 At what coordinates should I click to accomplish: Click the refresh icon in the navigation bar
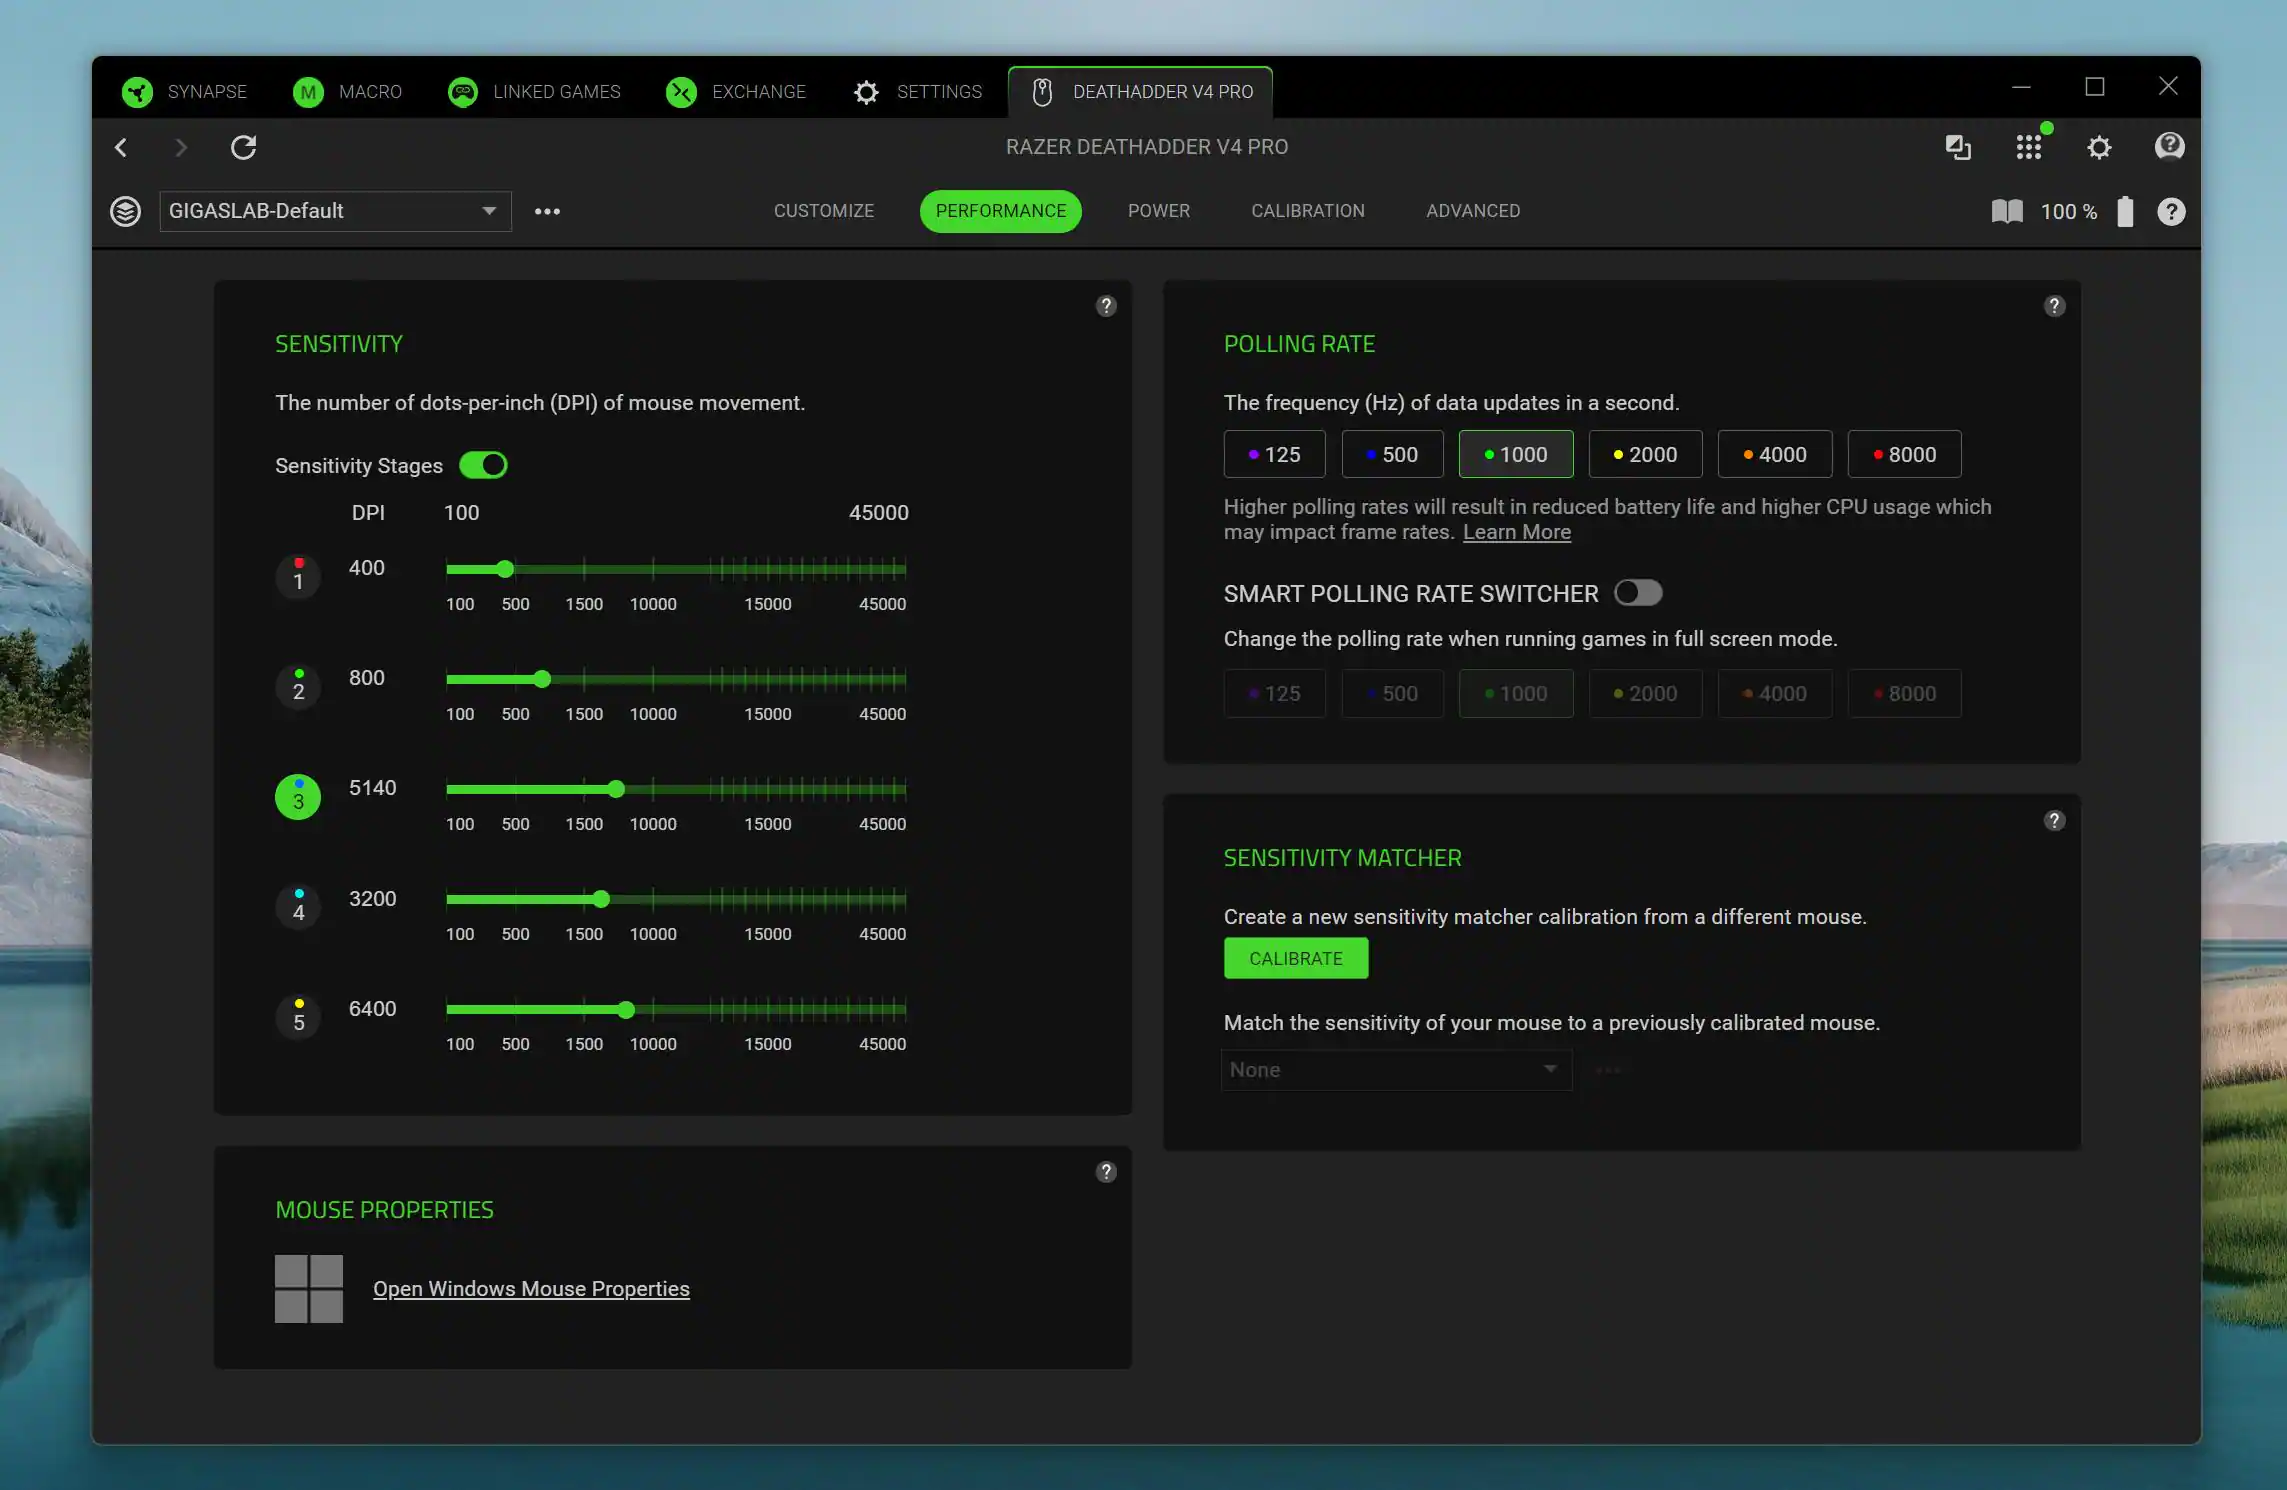(244, 148)
